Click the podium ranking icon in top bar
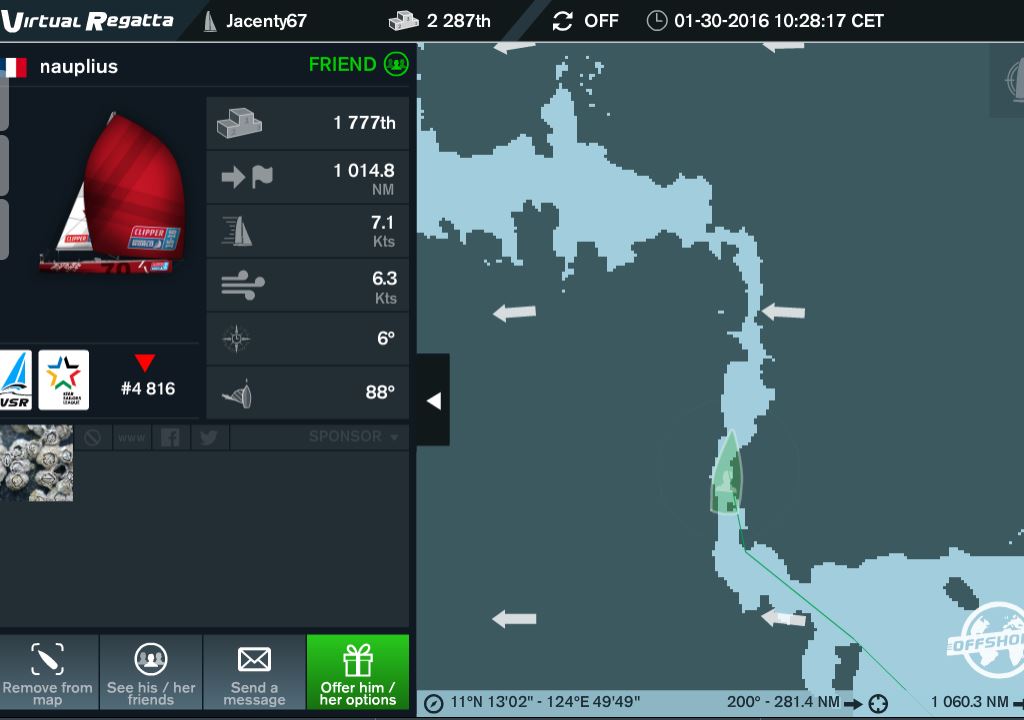This screenshot has width=1024, height=720. point(404,21)
